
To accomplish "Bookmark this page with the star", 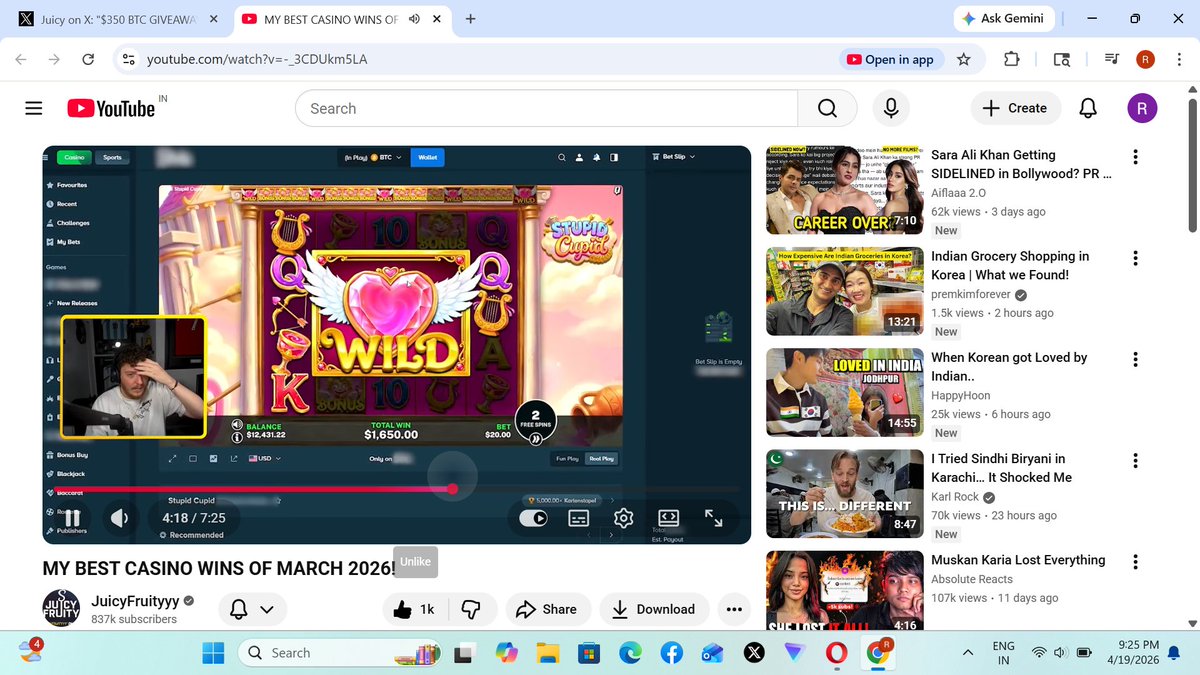I will [964, 60].
